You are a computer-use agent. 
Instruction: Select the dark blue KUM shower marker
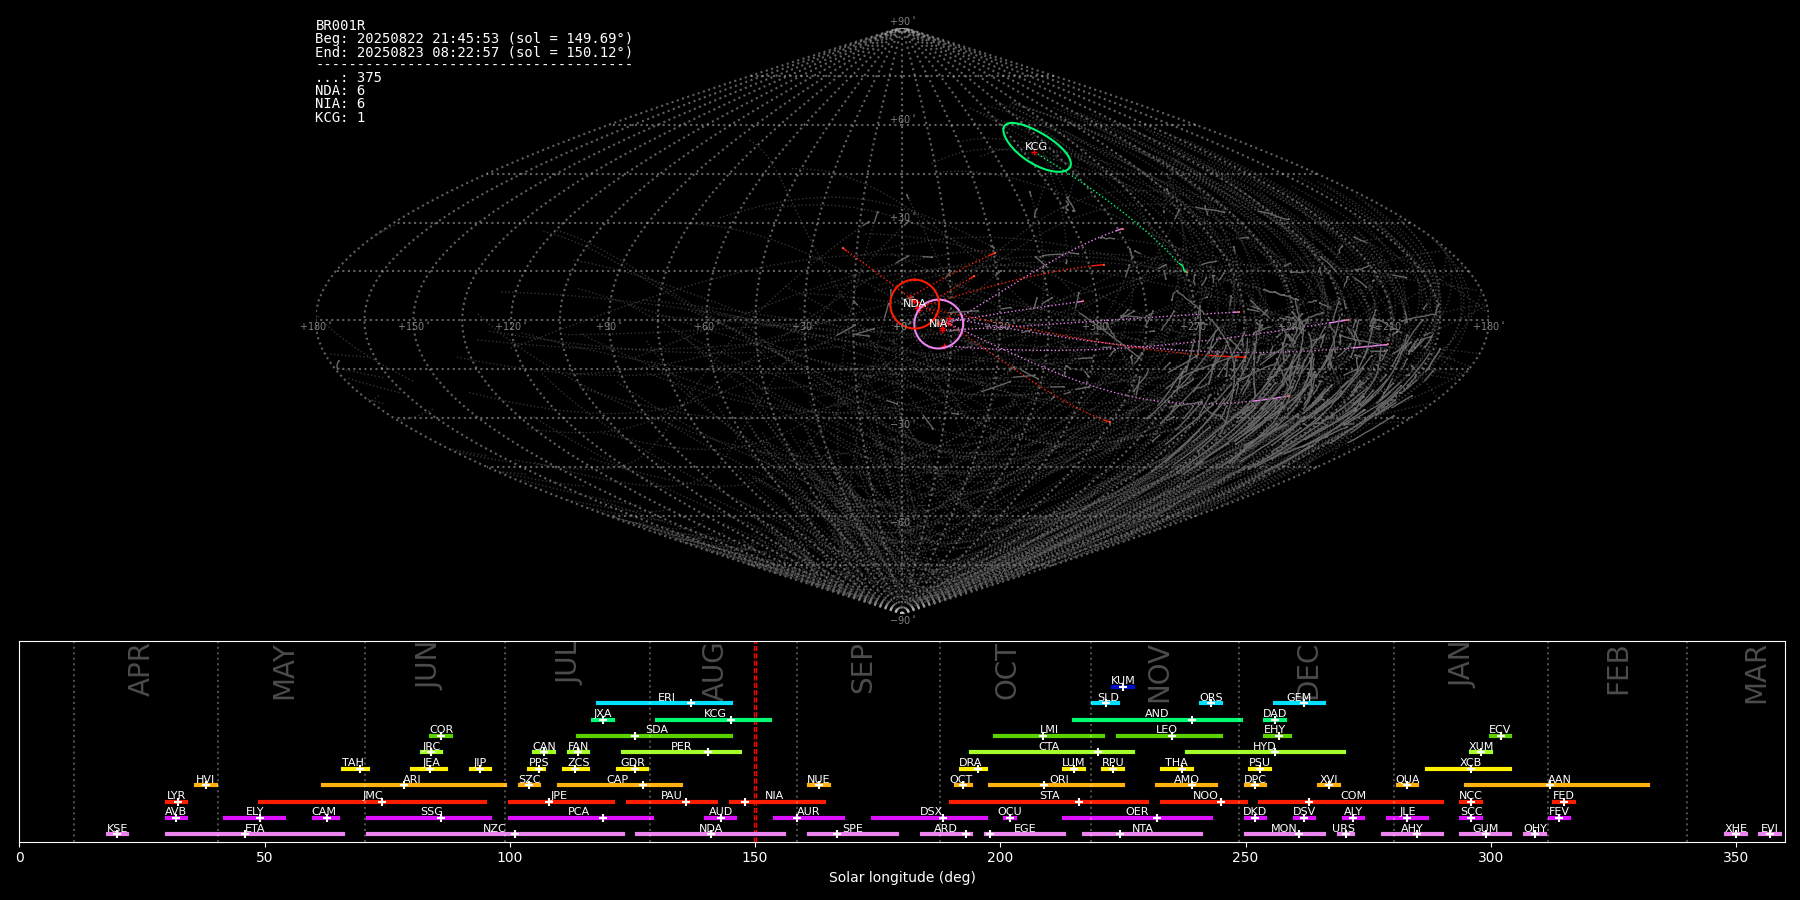click(x=1123, y=687)
